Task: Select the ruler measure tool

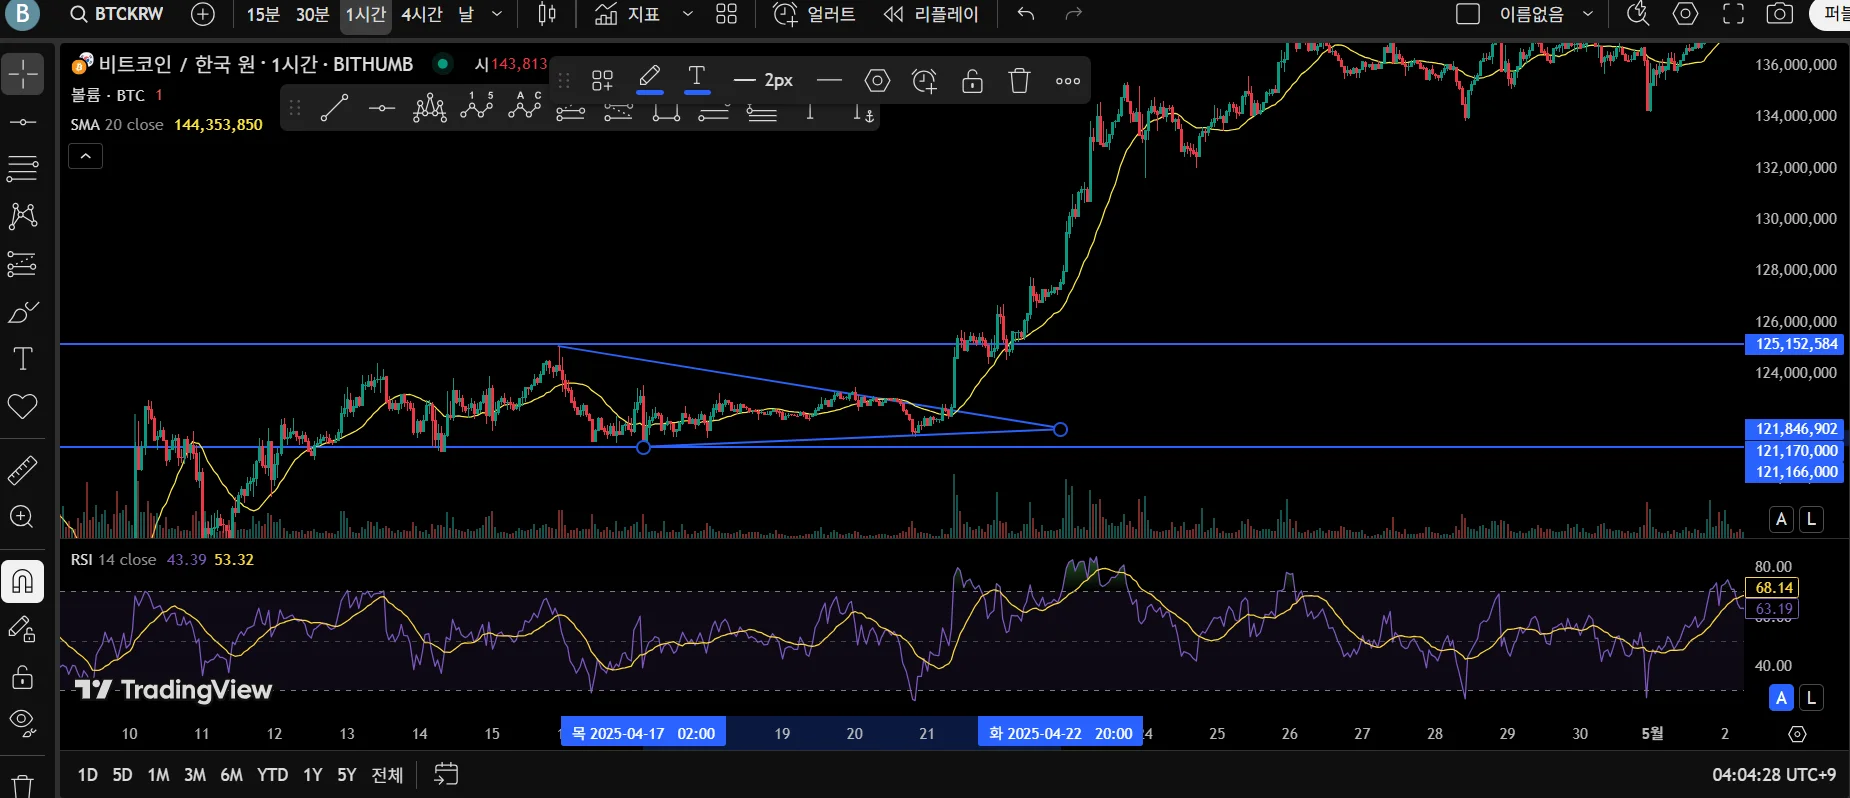Action: tap(22, 469)
